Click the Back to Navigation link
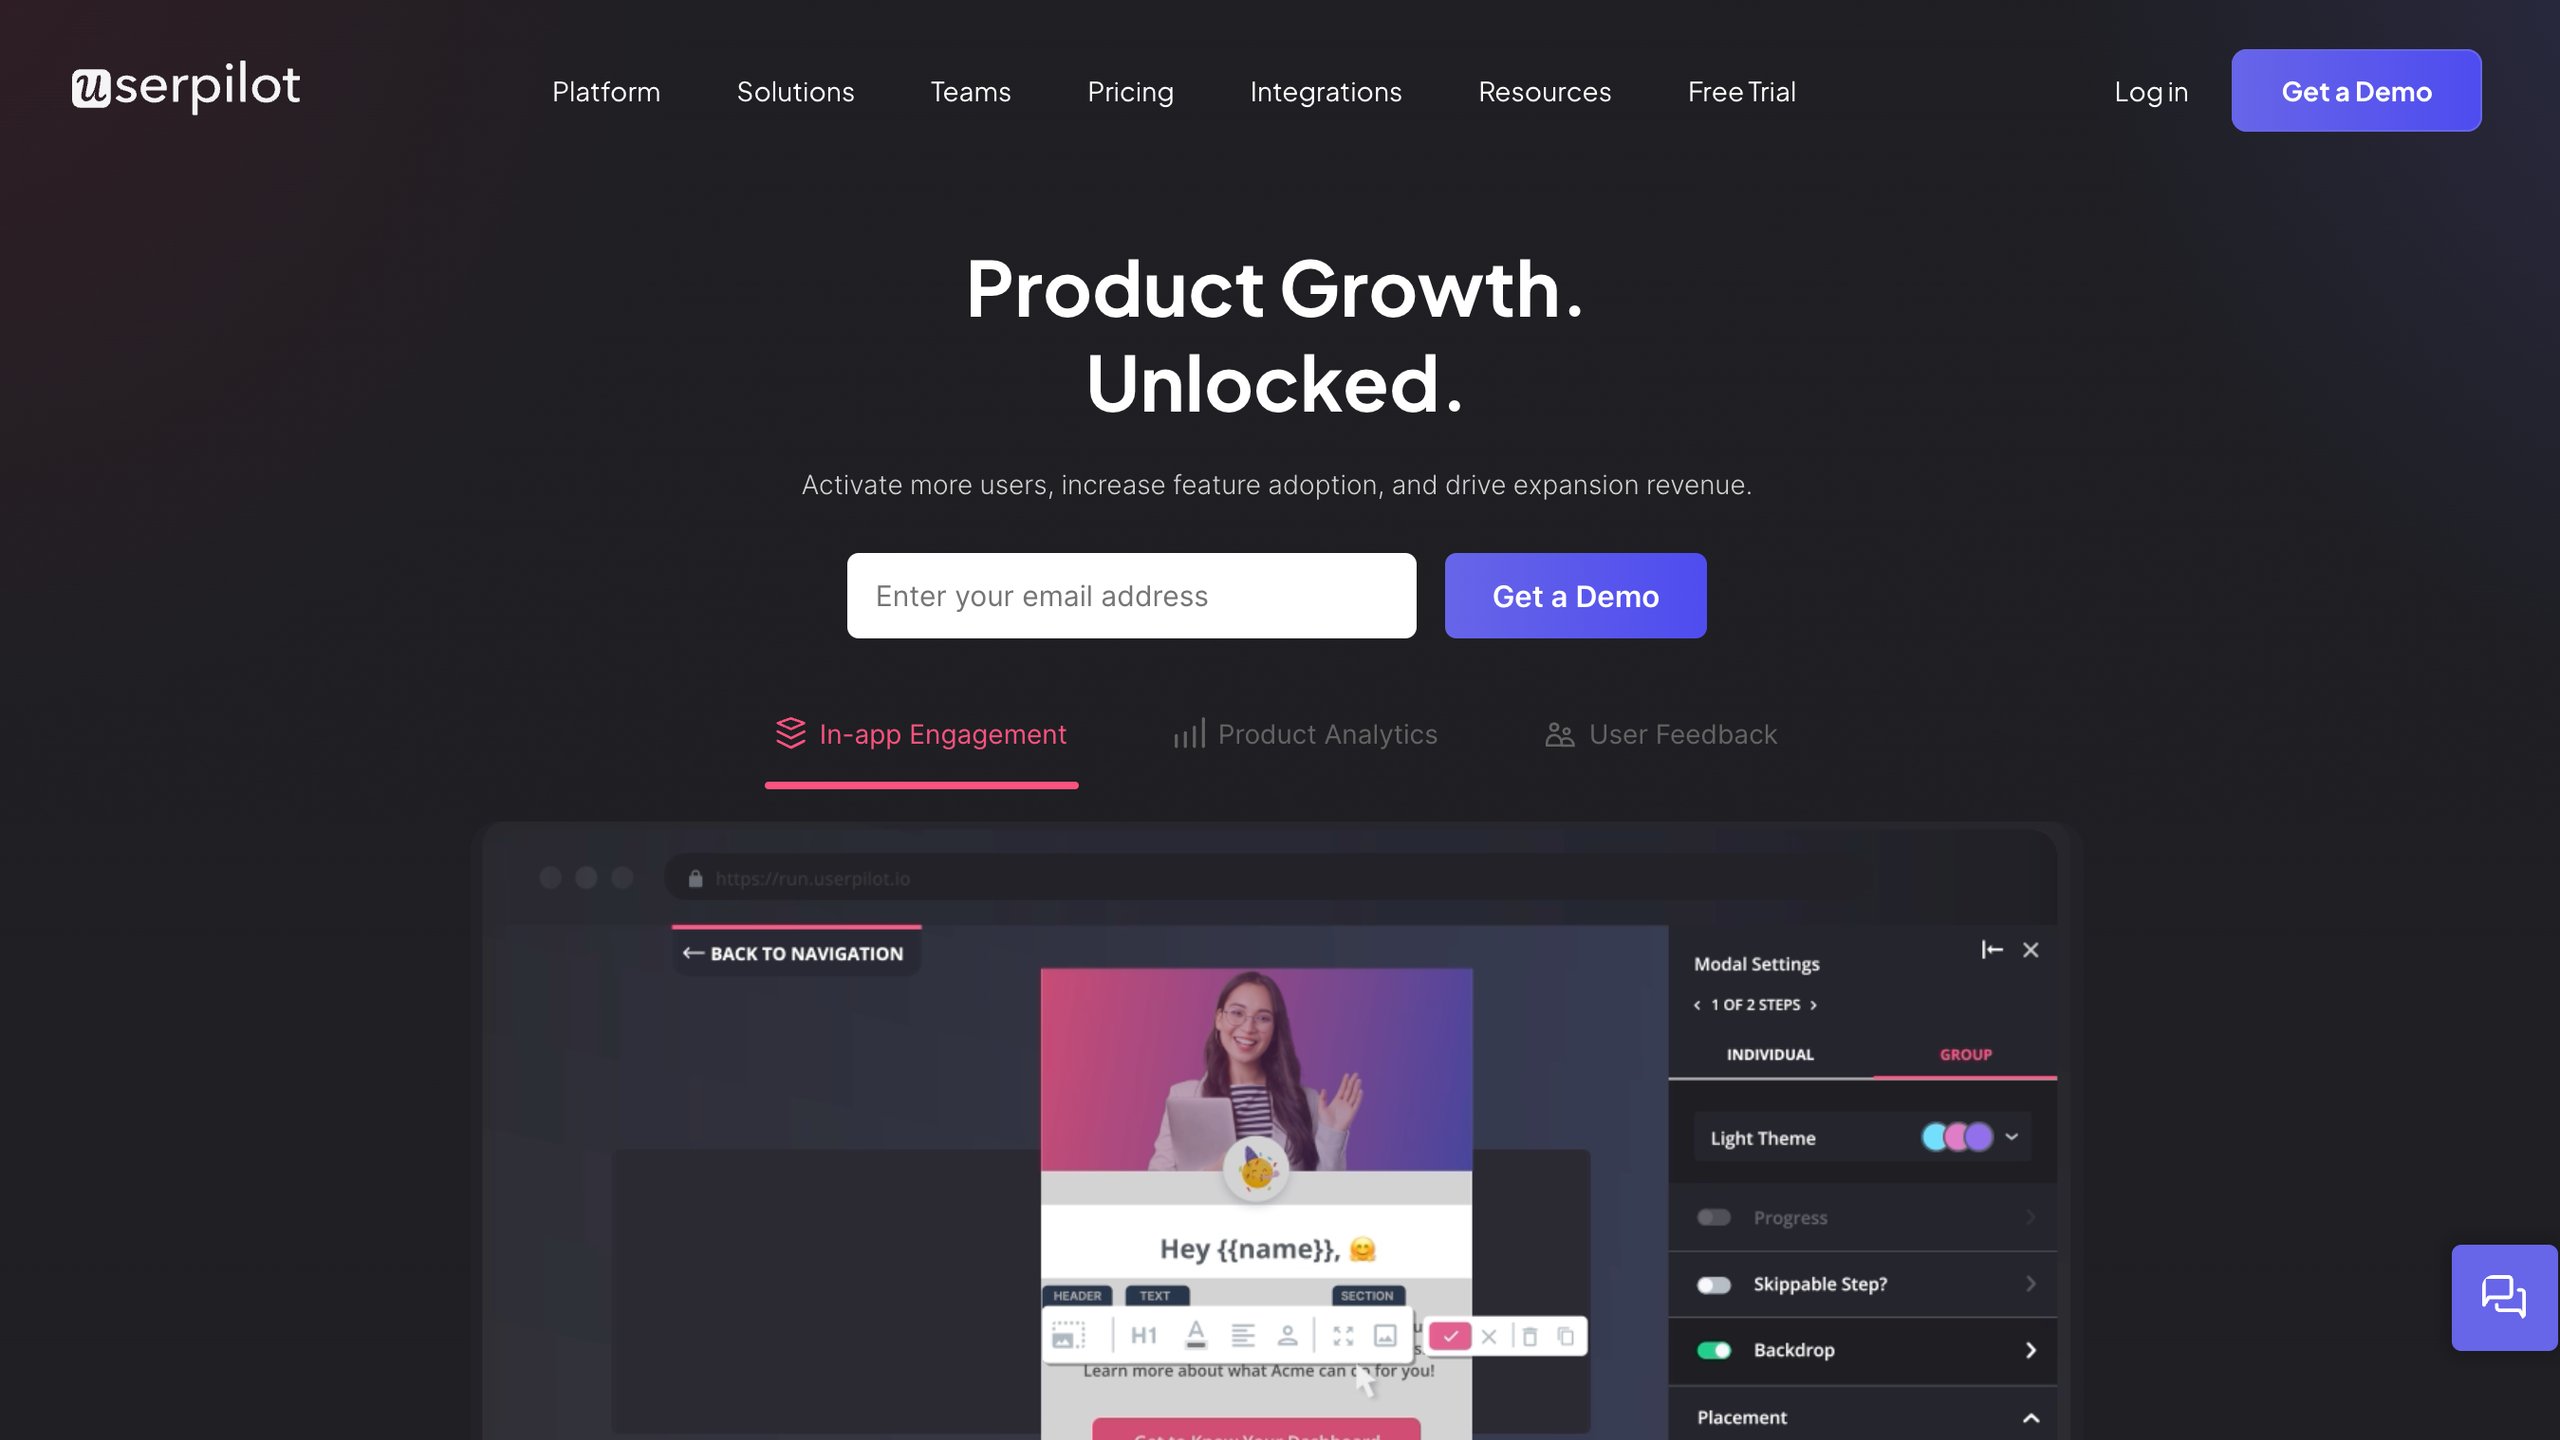The height and width of the screenshot is (1440, 2560). 793,951
